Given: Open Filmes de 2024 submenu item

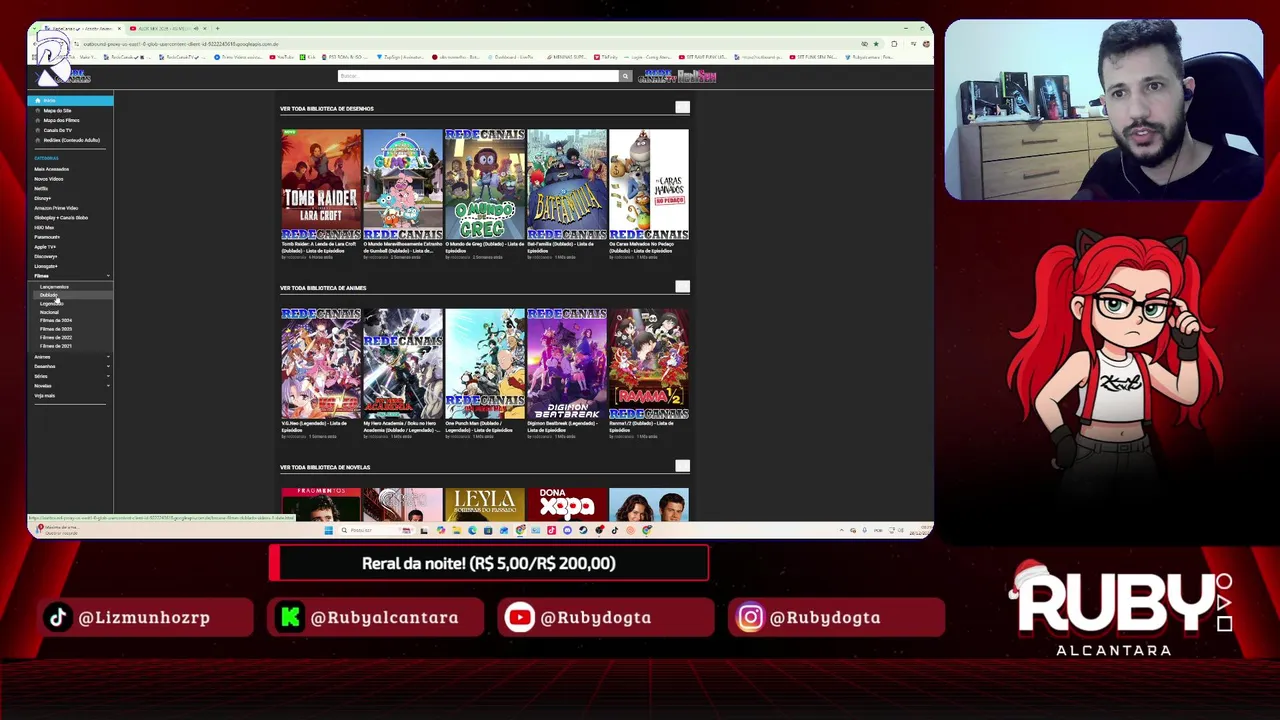Looking at the screenshot, I should (x=56, y=321).
